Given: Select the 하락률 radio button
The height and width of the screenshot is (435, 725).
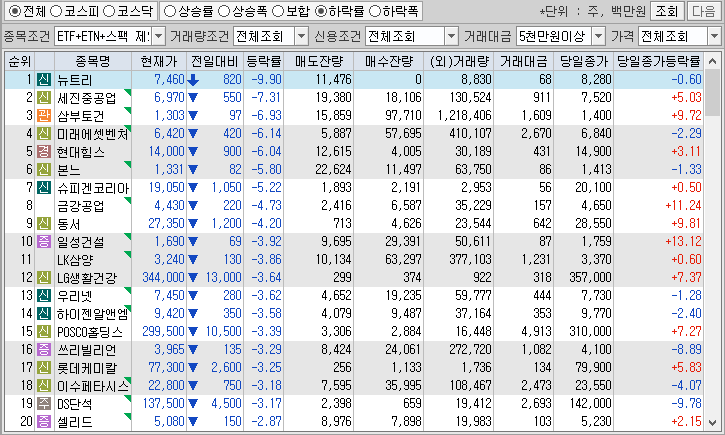Looking at the screenshot, I should pyautogui.click(x=320, y=11).
